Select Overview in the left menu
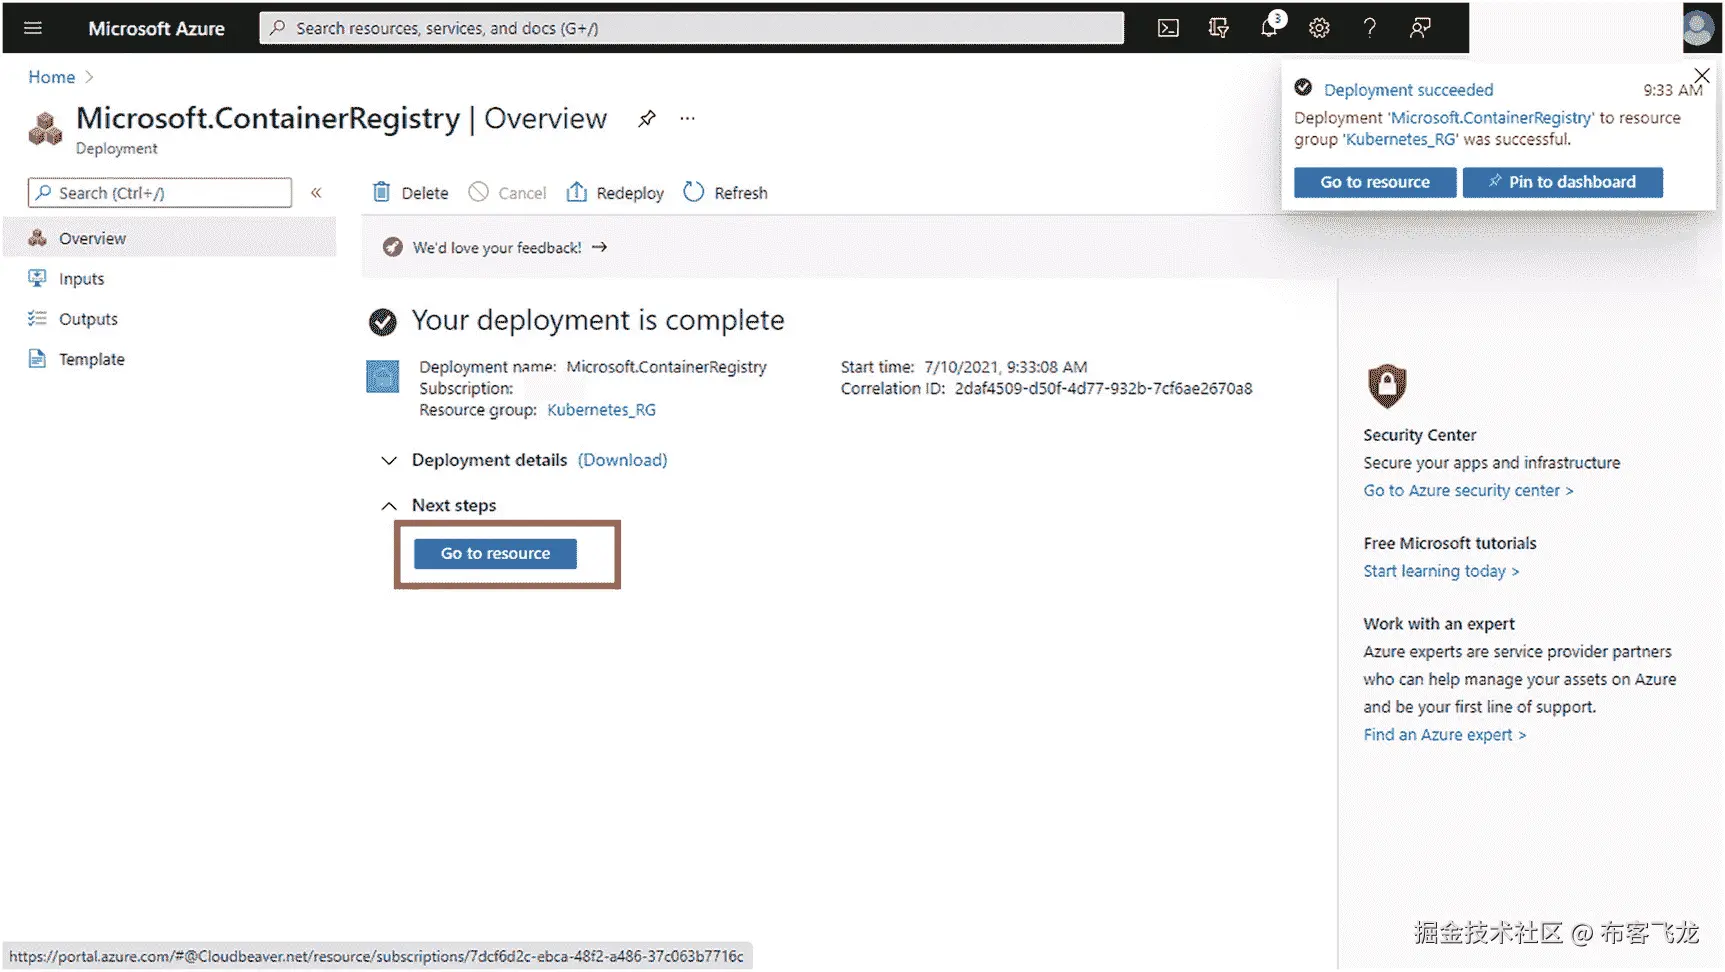This screenshot has height=972, width=1725. [x=170, y=238]
